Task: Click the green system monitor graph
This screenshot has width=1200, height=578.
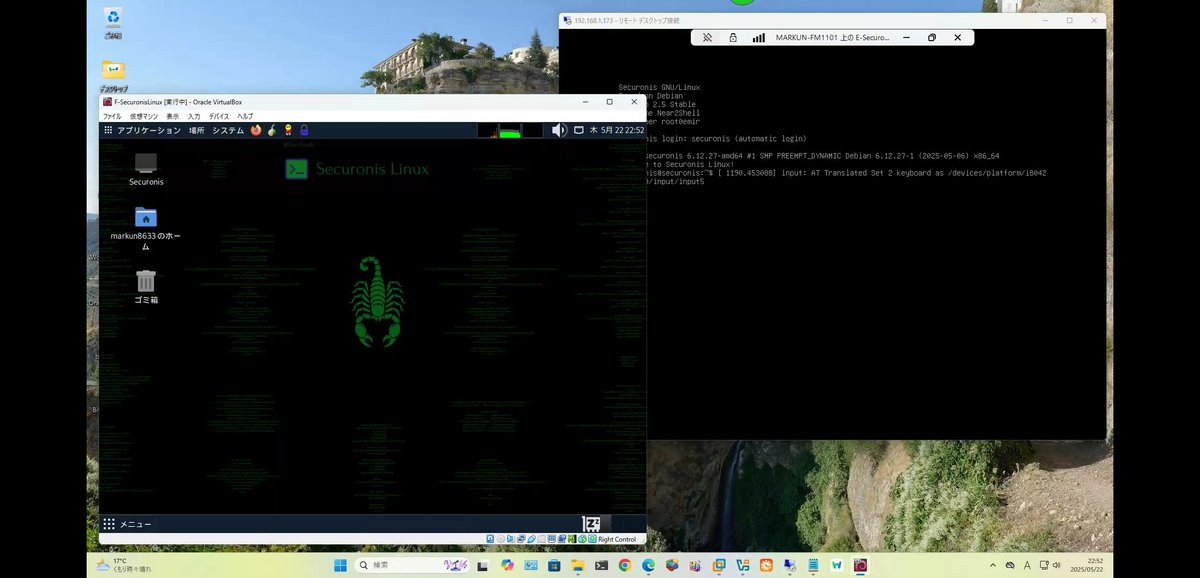Action: coord(510,130)
